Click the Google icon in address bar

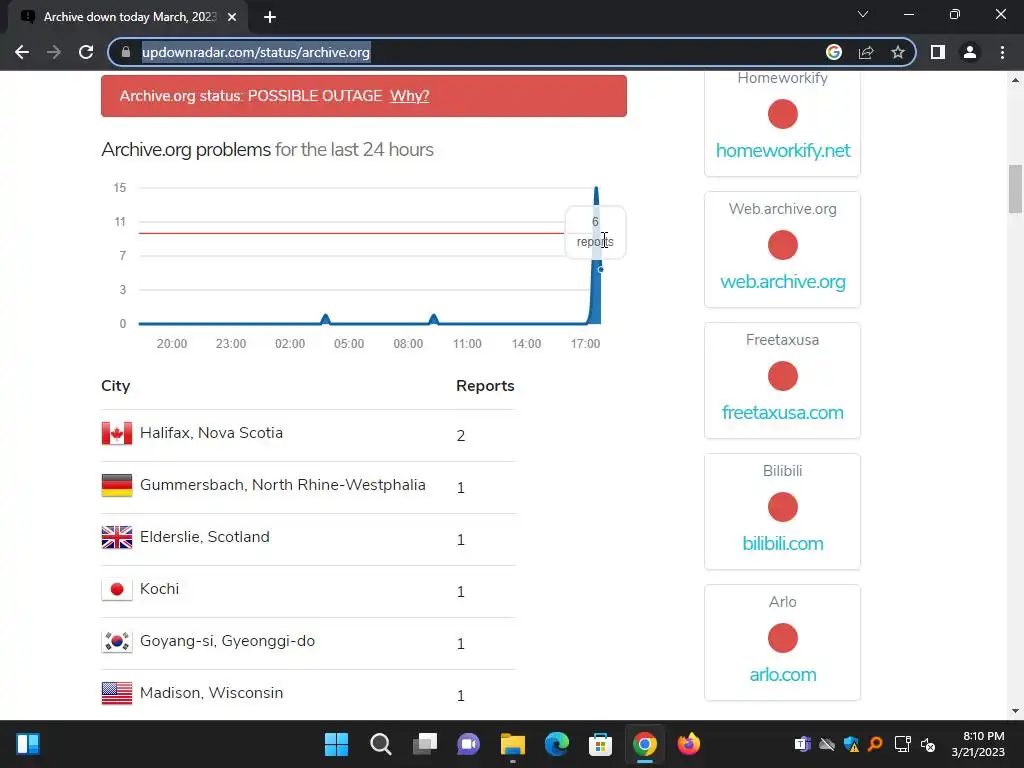point(834,52)
